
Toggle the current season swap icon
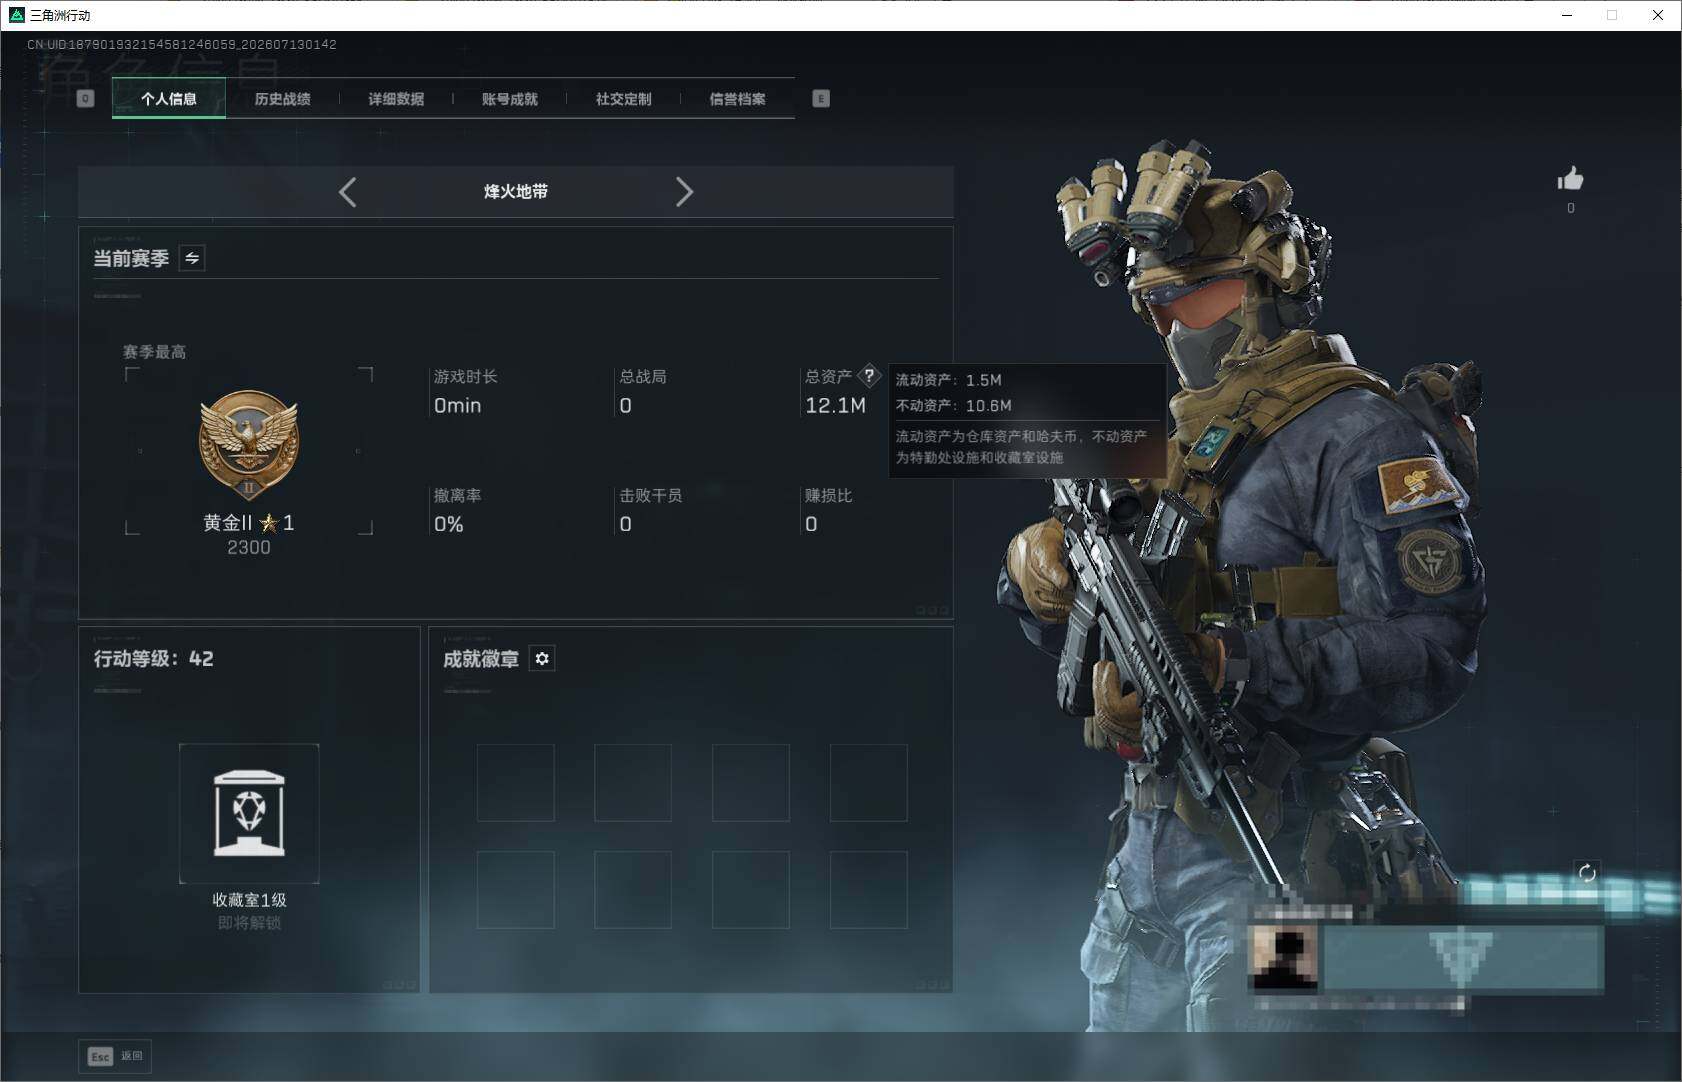(192, 258)
